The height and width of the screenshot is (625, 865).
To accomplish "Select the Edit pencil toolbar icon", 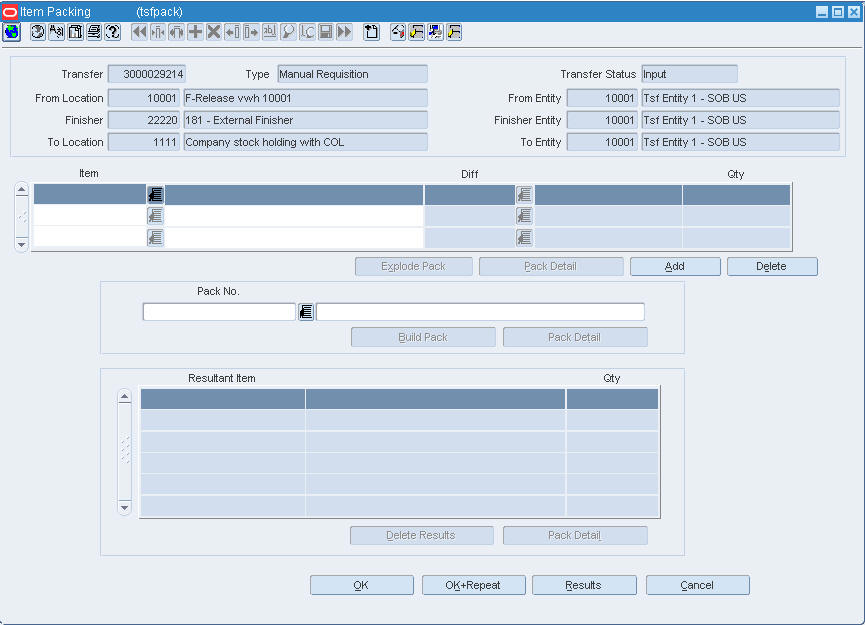I will [55, 31].
